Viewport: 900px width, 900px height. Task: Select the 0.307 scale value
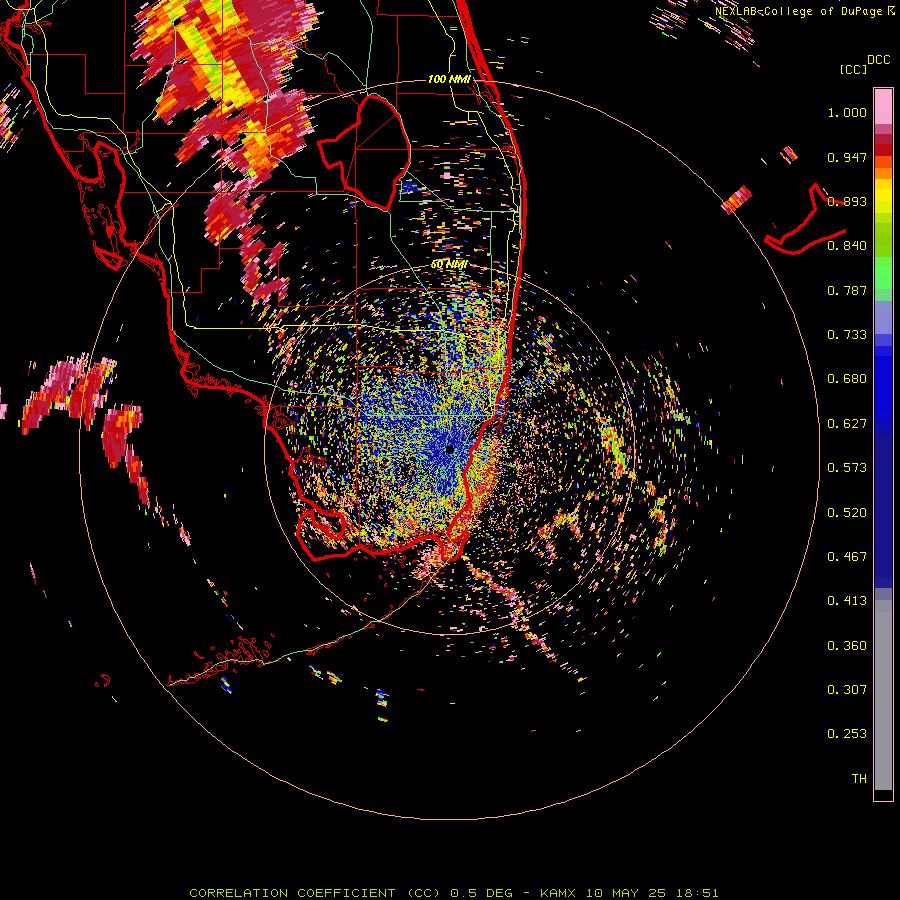click(847, 690)
